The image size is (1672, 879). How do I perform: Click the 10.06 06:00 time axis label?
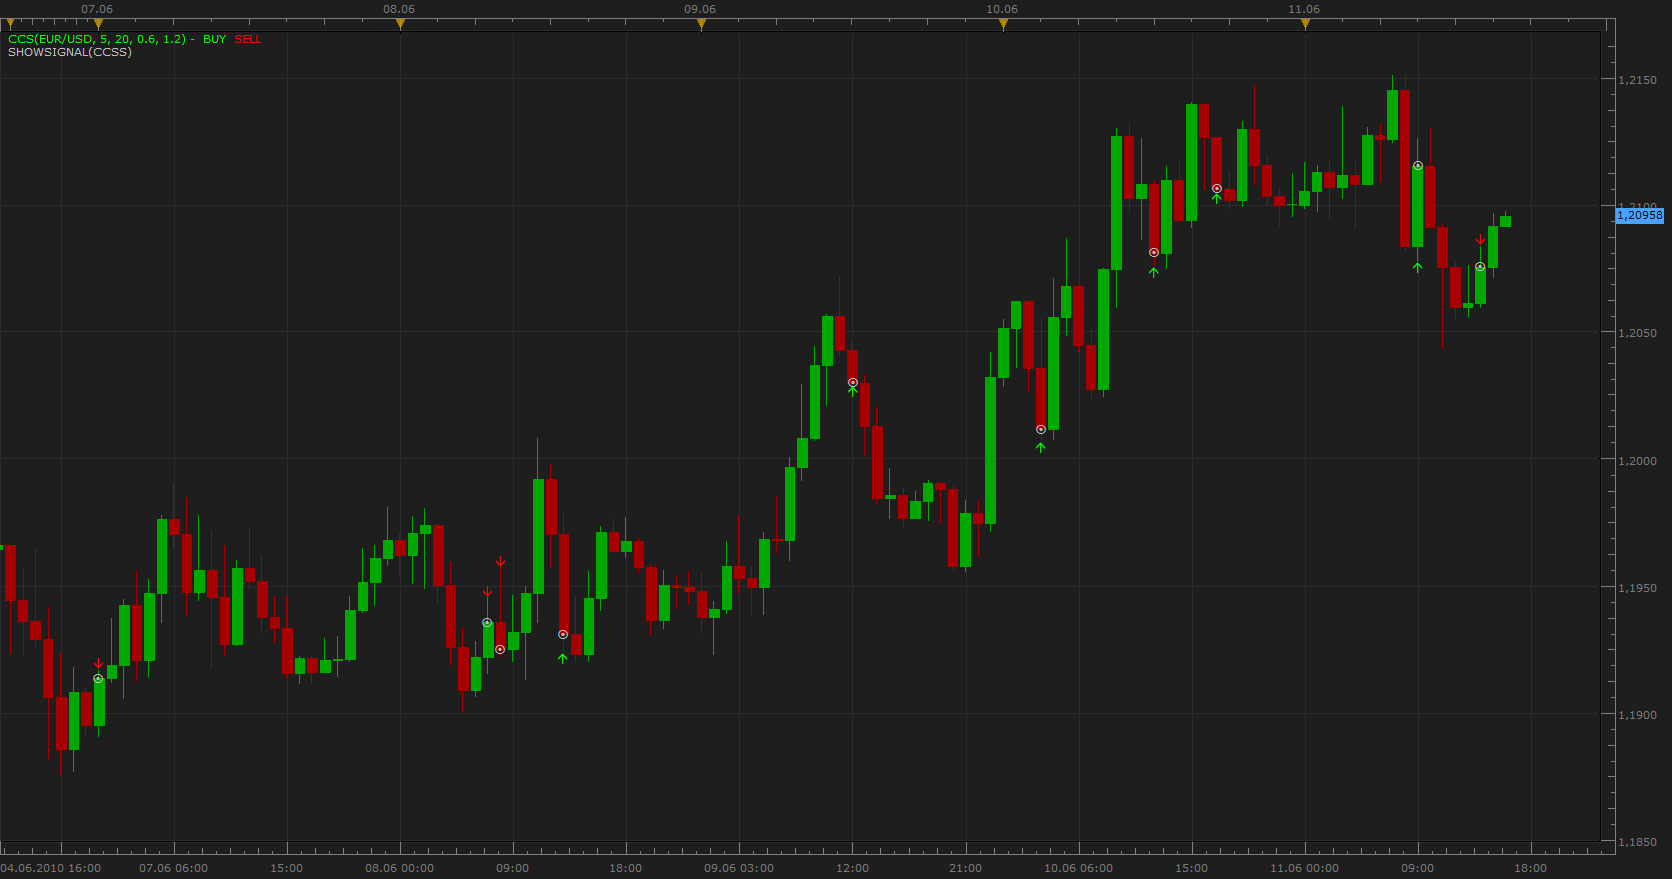coord(1078,868)
